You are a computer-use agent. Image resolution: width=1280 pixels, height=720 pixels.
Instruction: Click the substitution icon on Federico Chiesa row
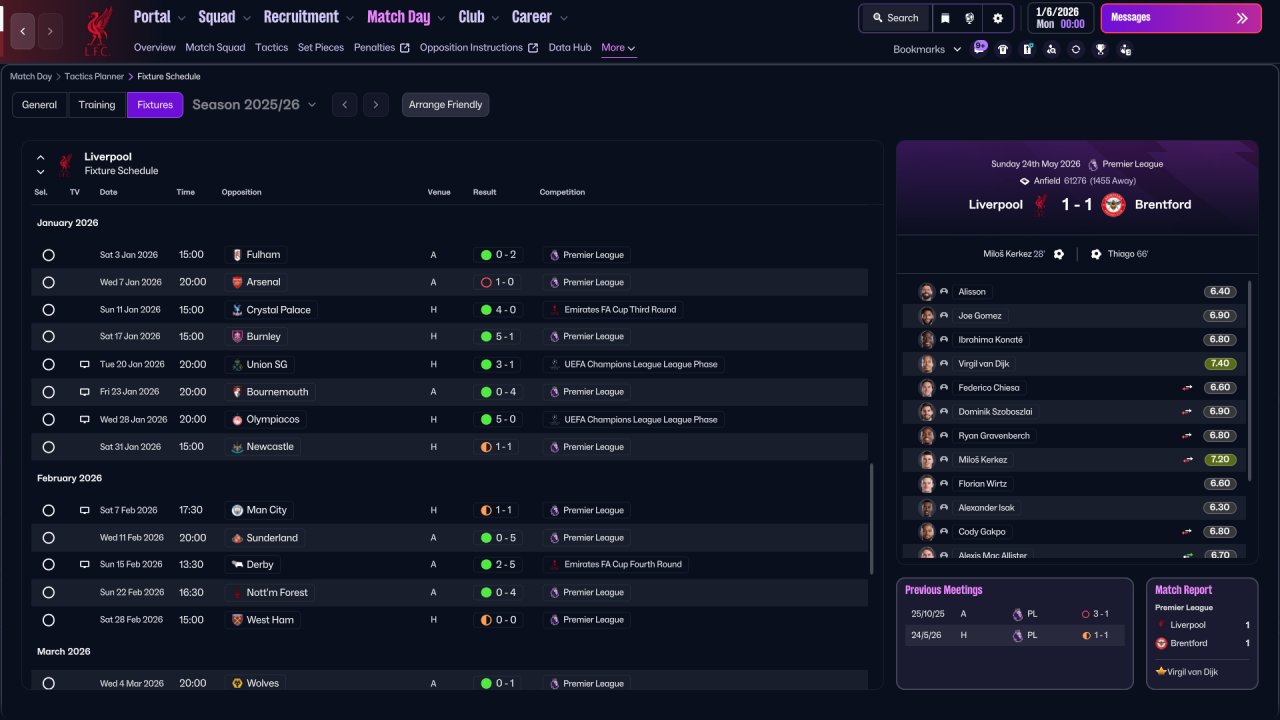click(1188, 388)
